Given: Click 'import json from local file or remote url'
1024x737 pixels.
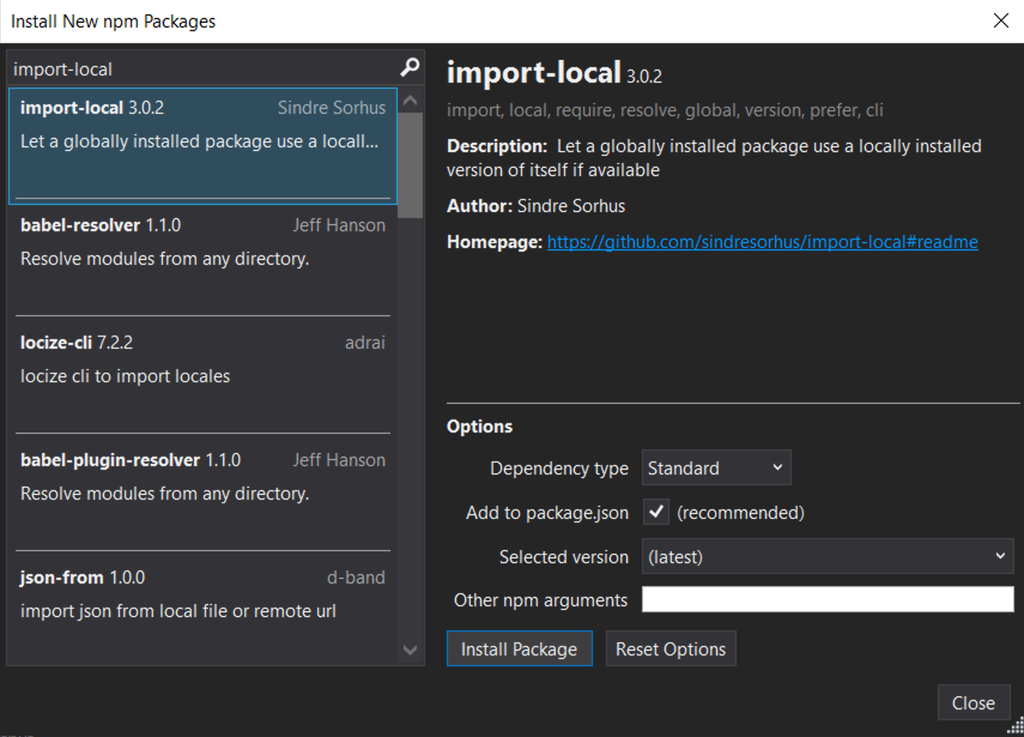Looking at the screenshot, I should coord(178,611).
